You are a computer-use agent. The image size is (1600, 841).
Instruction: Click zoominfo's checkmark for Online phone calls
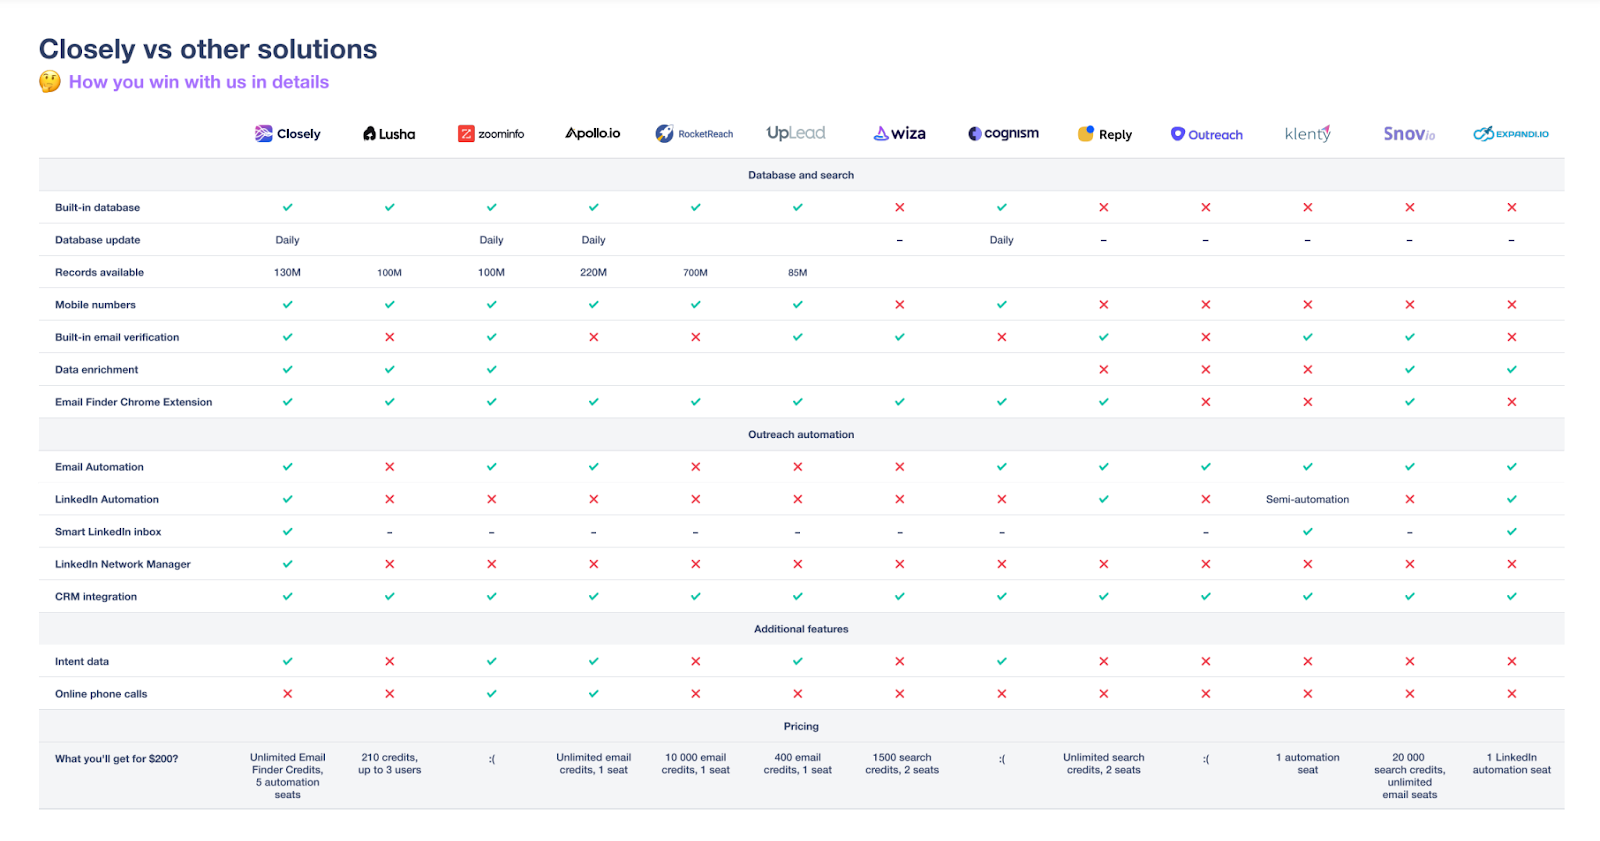(x=492, y=694)
